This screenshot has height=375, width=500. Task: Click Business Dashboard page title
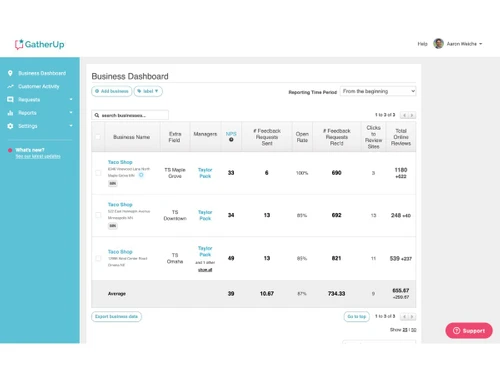tap(130, 76)
